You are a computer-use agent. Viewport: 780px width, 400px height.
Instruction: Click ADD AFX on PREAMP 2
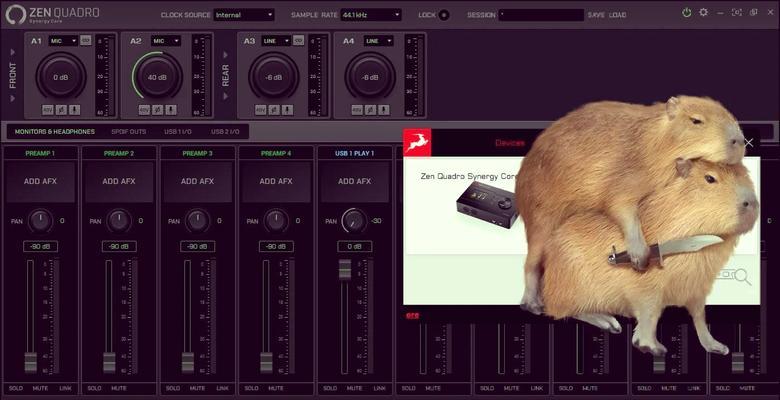pos(119,182)
